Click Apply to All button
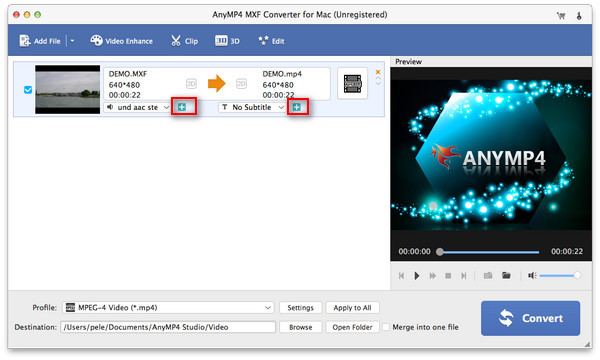 [x=352, y=308]
